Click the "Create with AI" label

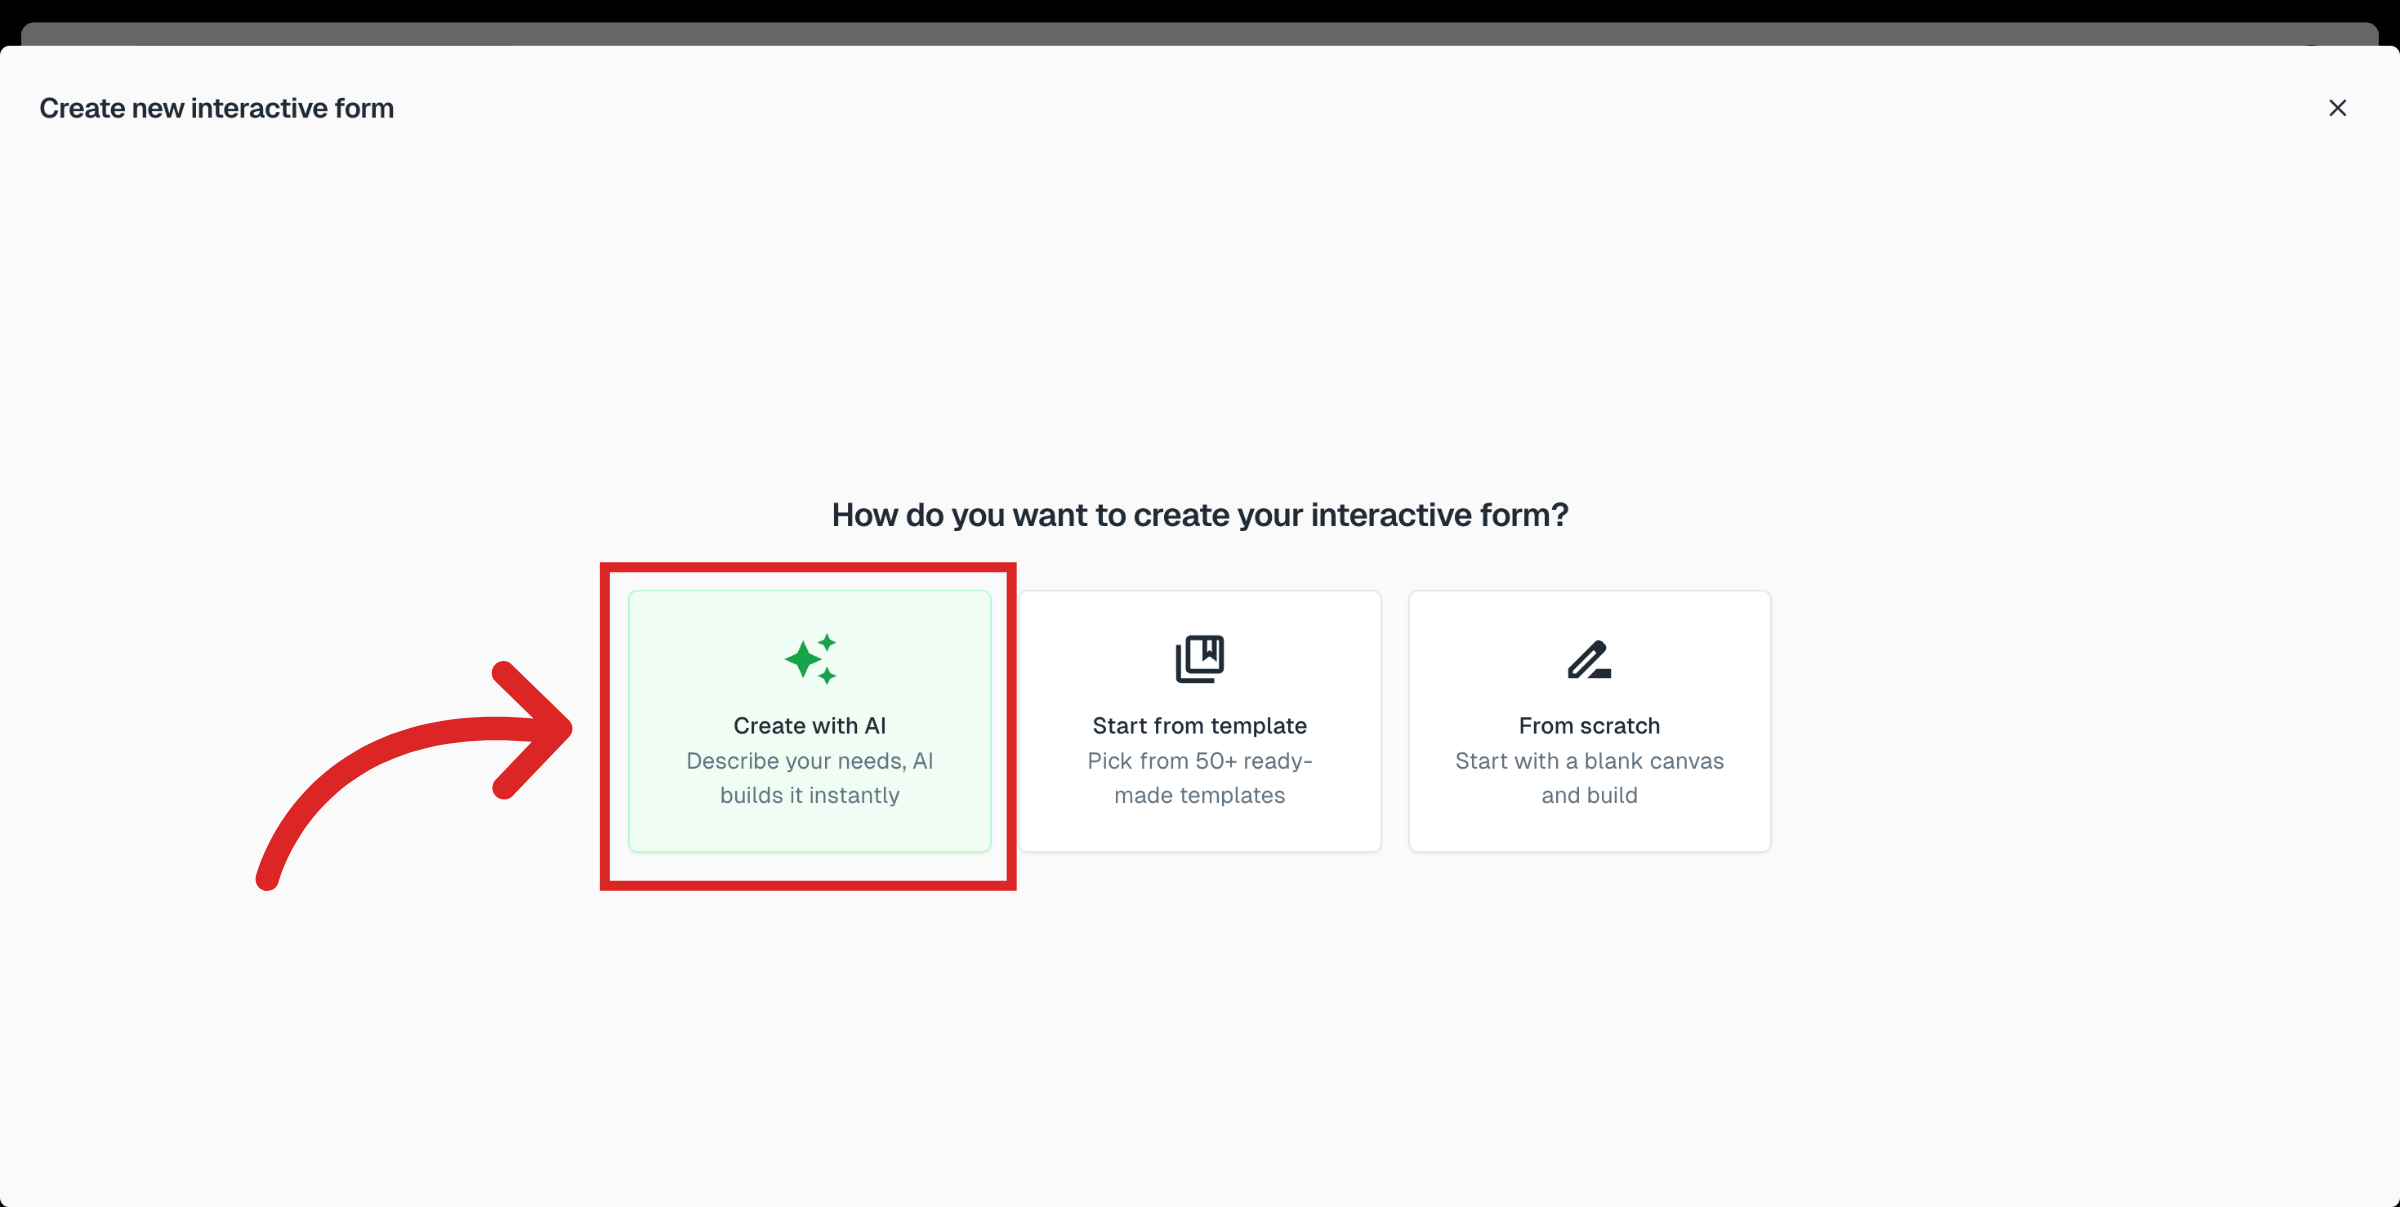click(x=809, y=725)
